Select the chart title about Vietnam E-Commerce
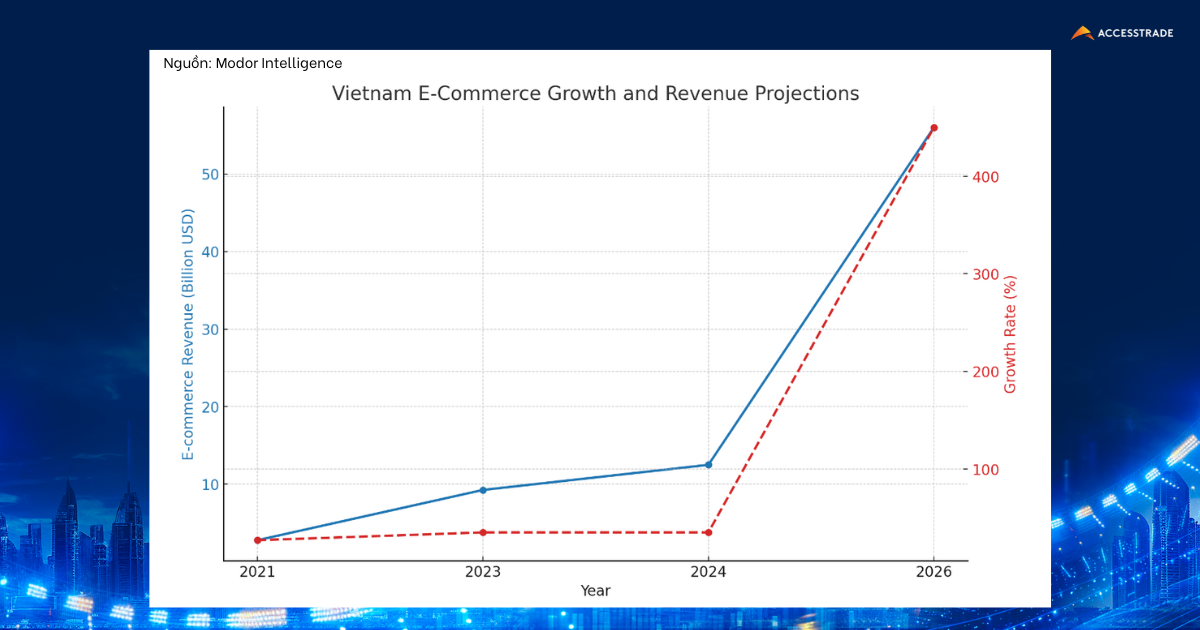This screenshot has height=630, width=1200. pyautogui.click(x=595, y=94)
